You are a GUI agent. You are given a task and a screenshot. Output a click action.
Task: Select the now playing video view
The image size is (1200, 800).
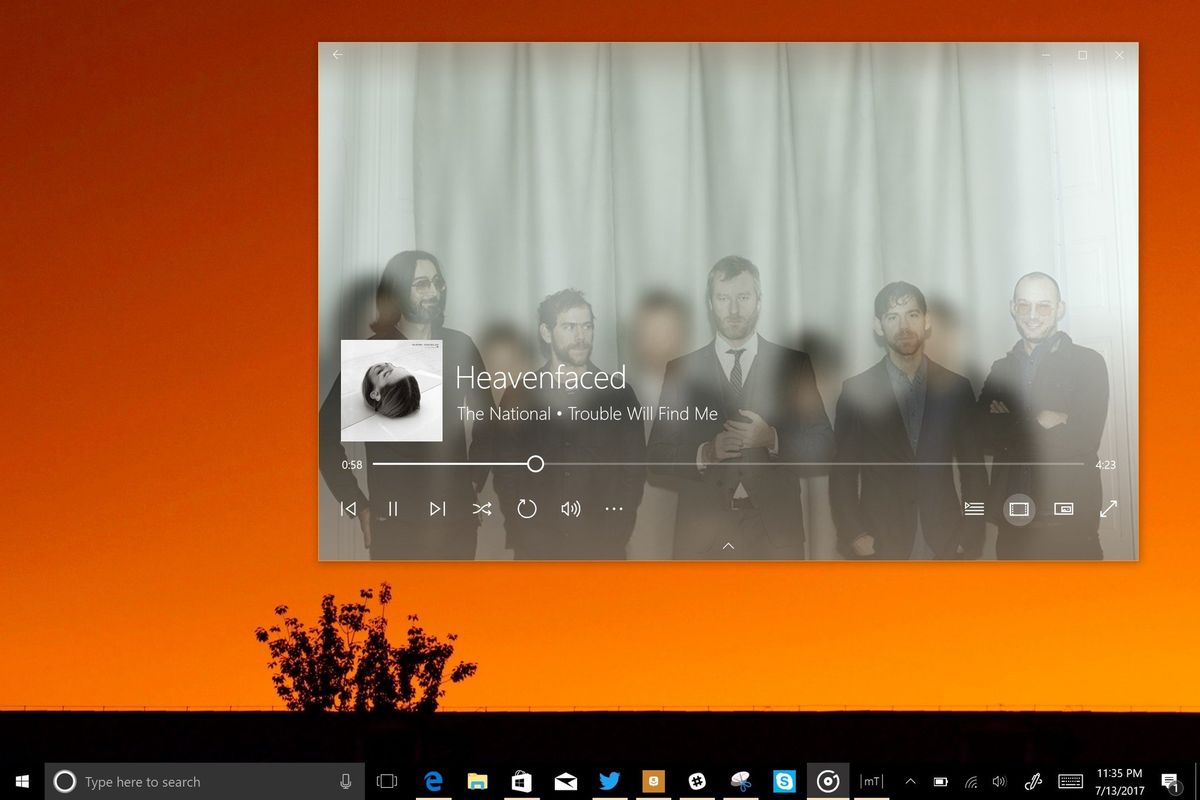pyautogui.click(x=1019, y=508)
